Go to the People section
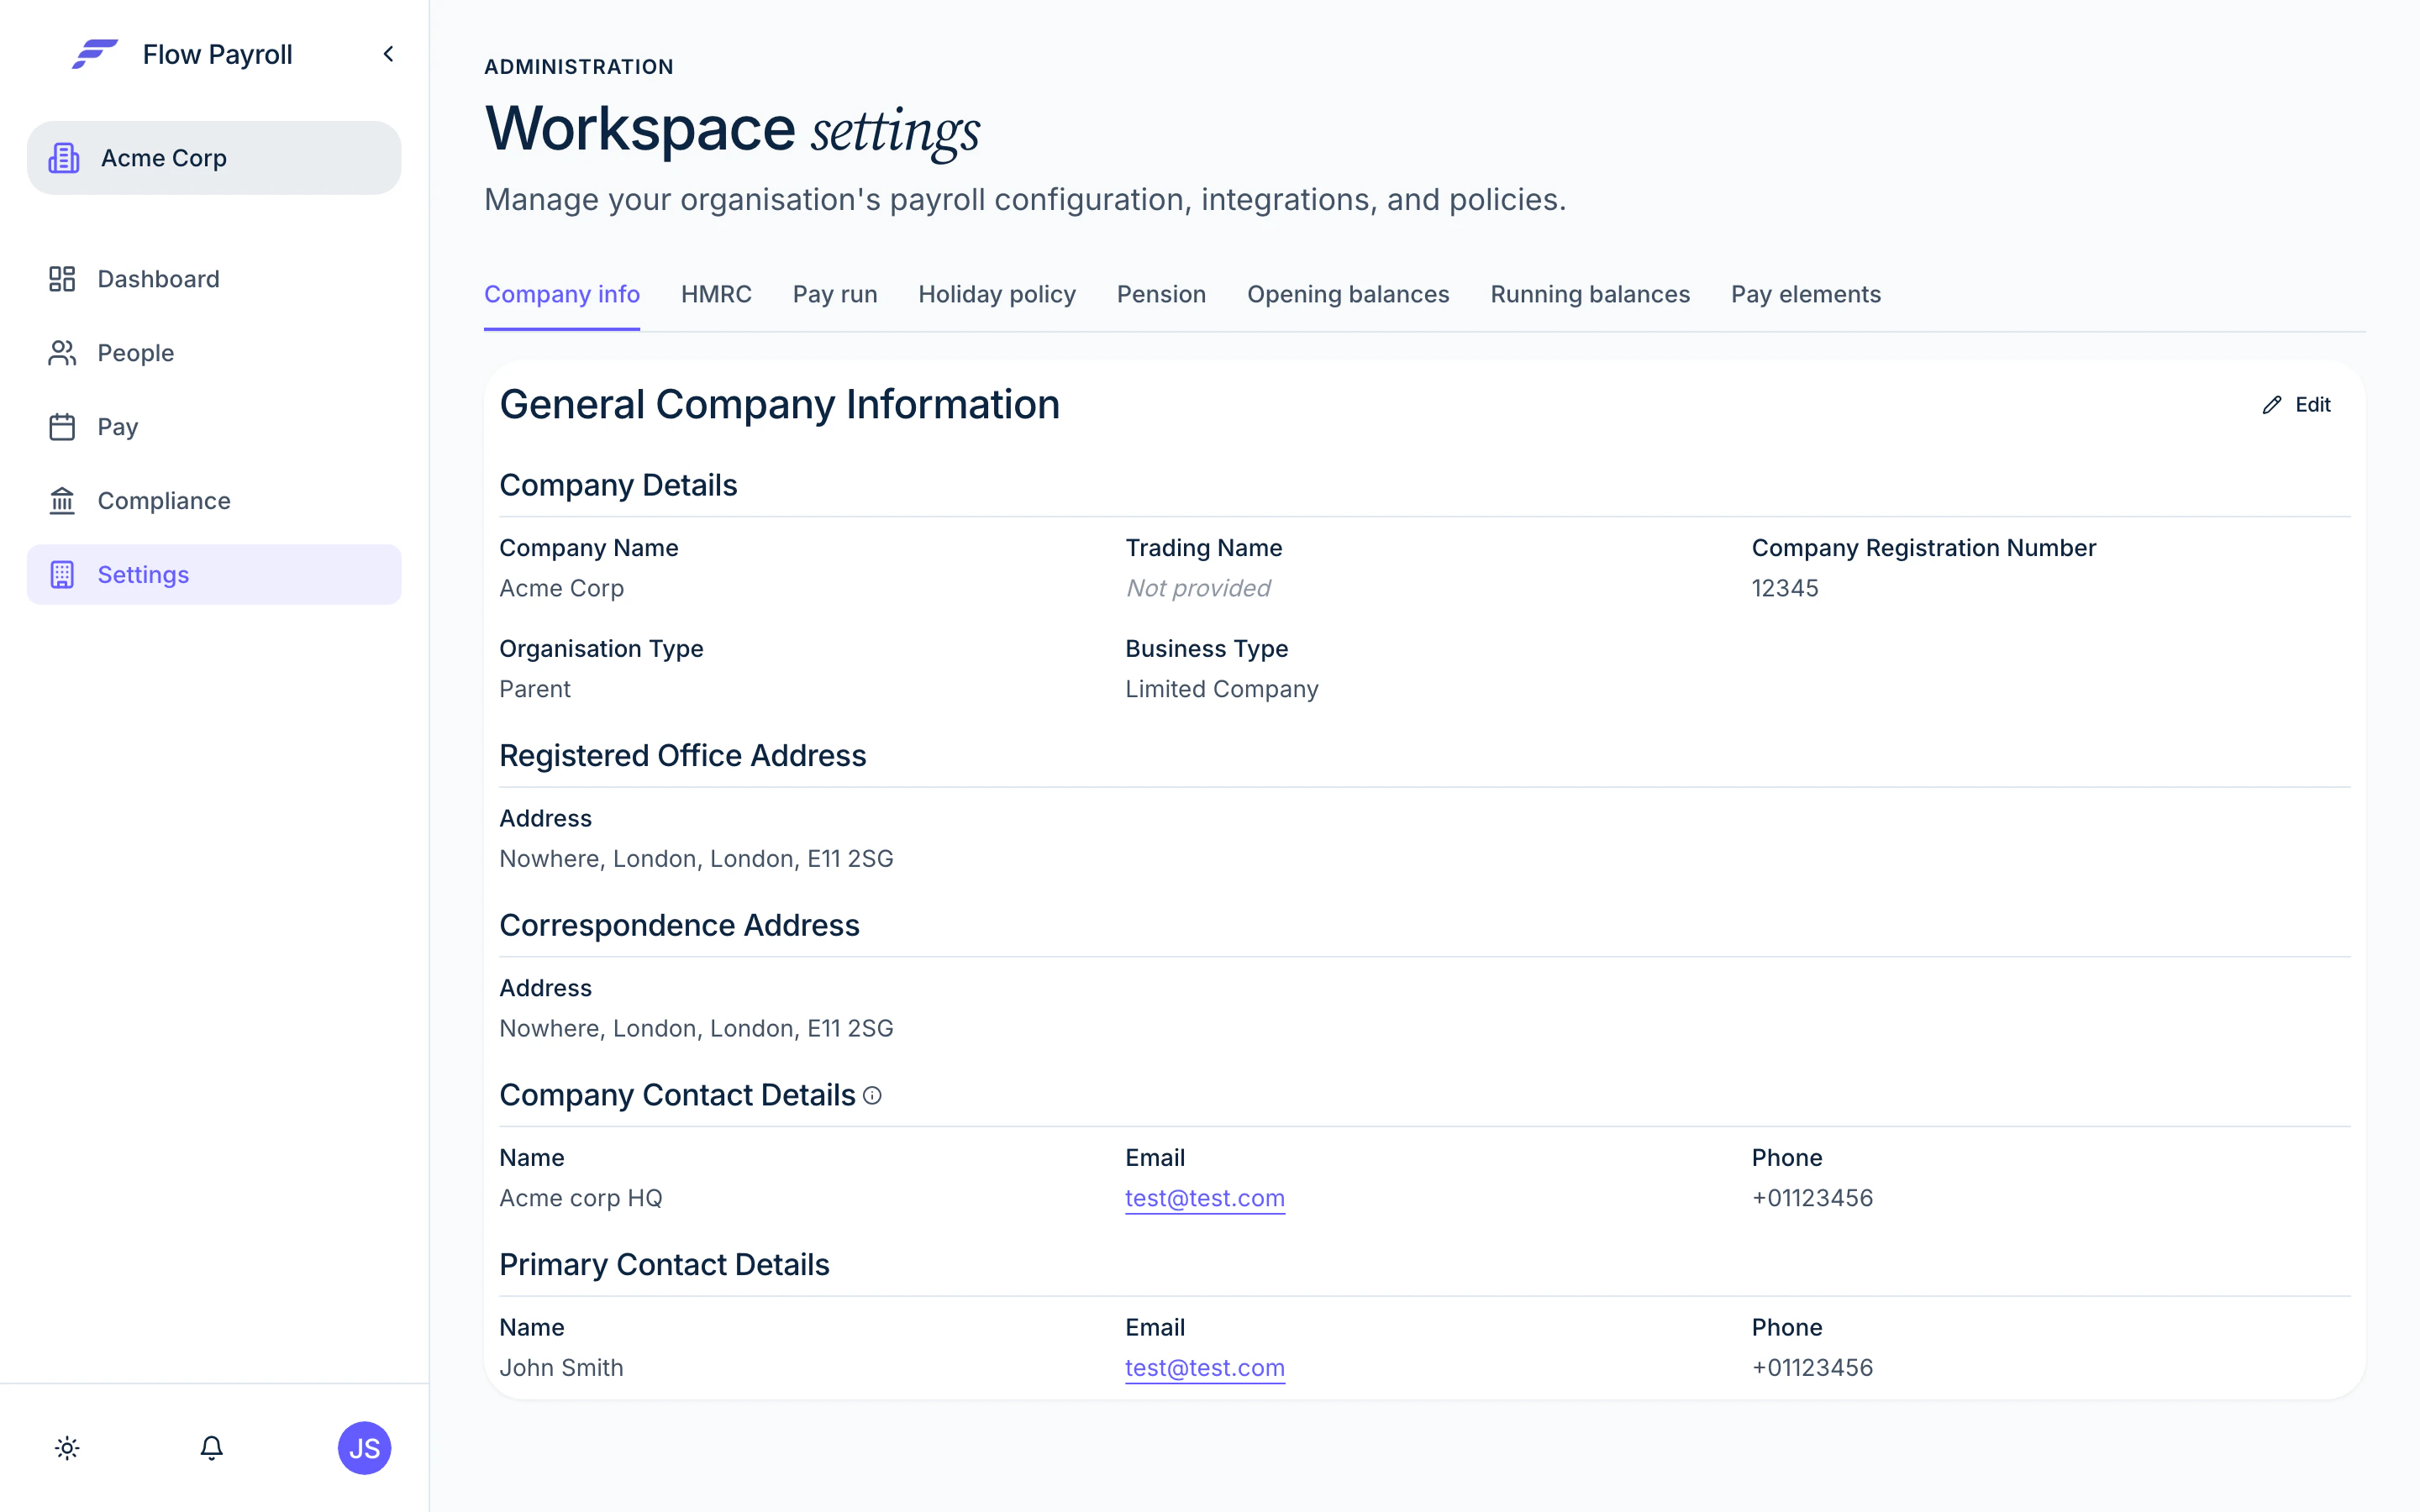This screenshot has width=2420, height=1512. tap(214, 353)
